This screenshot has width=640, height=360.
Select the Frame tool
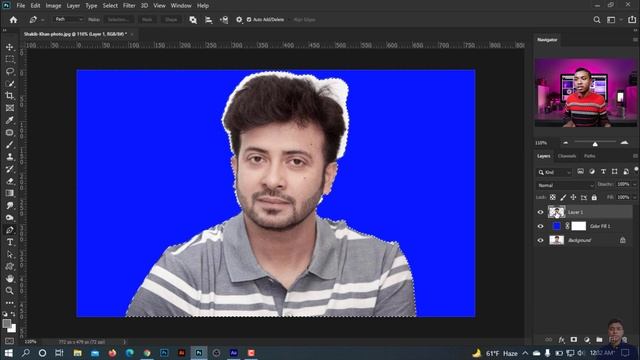point(9,108)
